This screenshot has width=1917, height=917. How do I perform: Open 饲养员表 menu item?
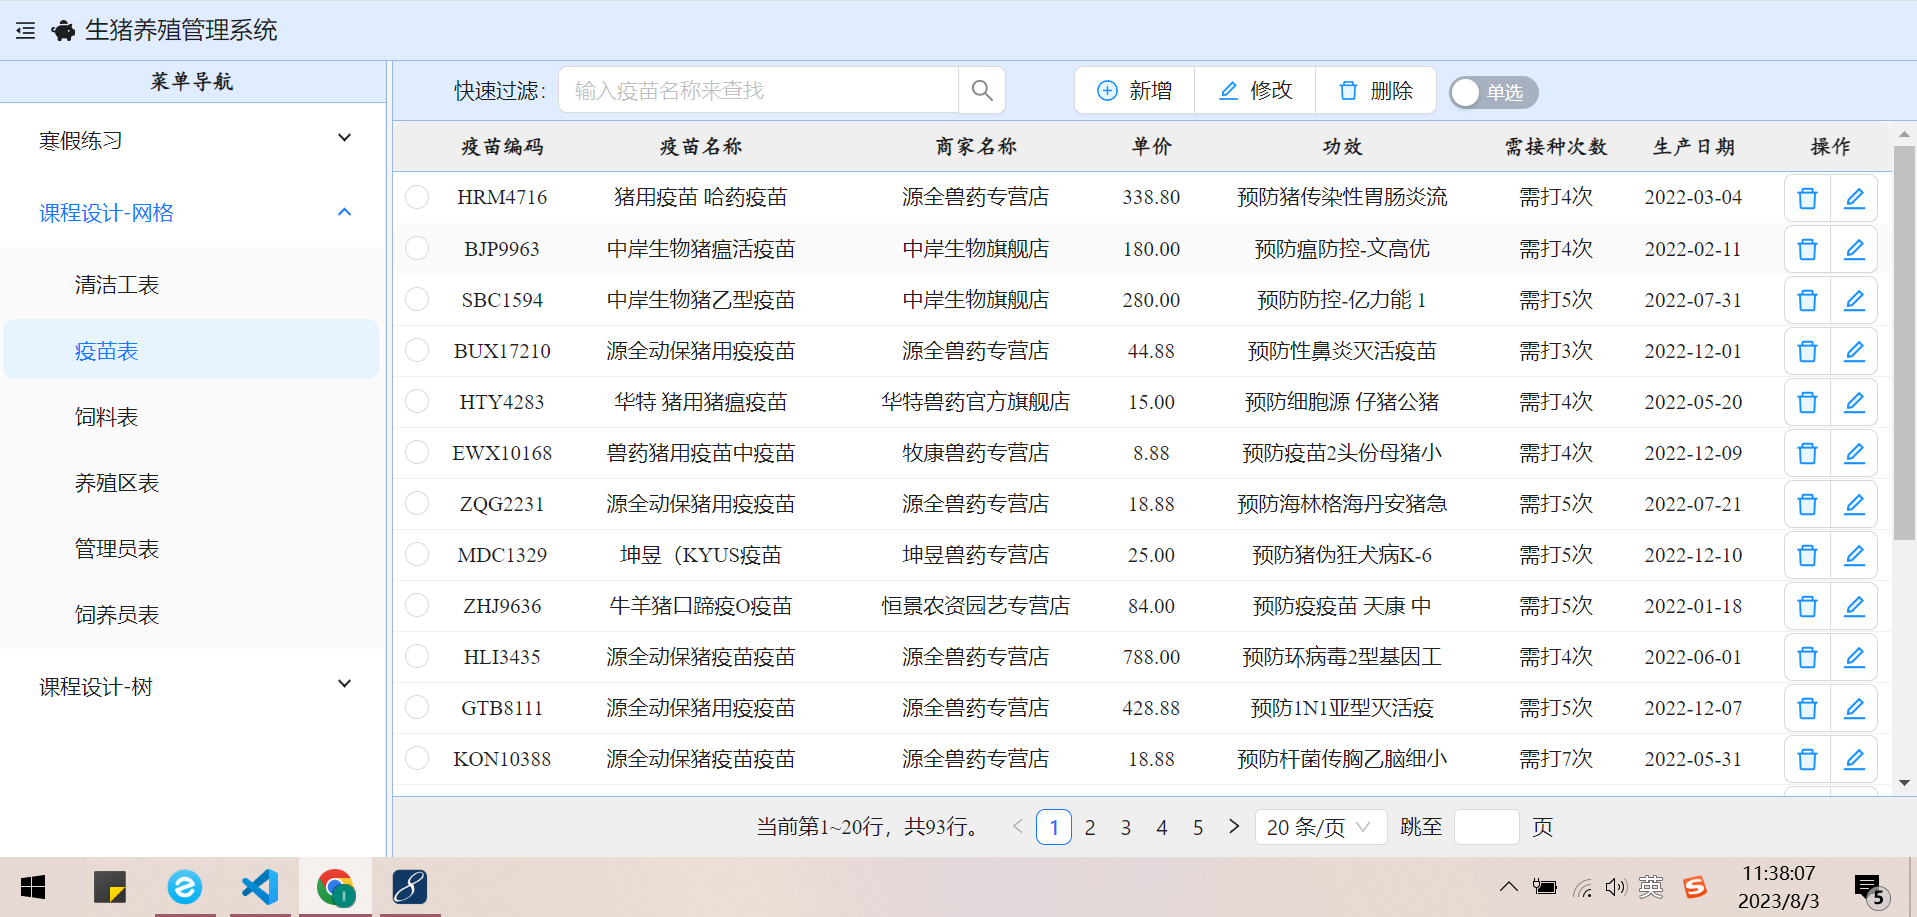(192, 615)
